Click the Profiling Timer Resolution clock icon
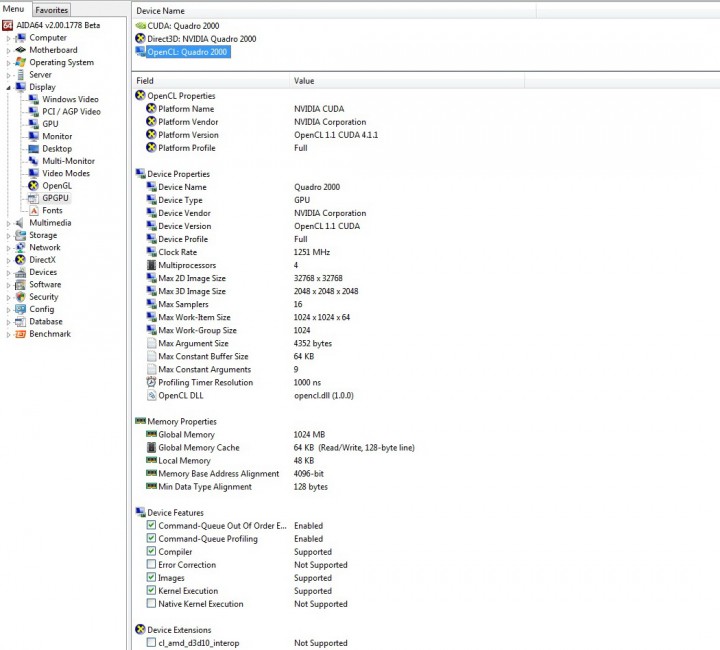Screen dimensions: 720x650 tap(151, 382)
